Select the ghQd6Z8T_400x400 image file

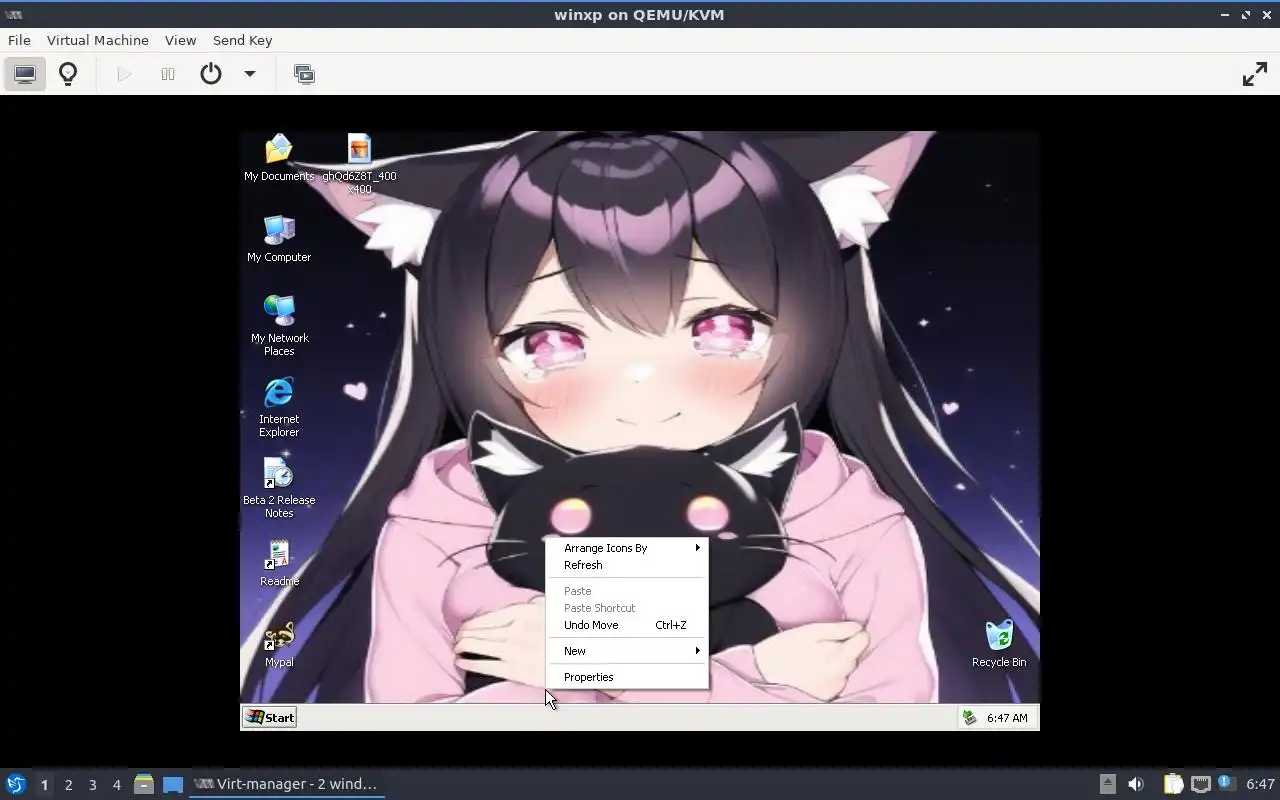(359, 165)
